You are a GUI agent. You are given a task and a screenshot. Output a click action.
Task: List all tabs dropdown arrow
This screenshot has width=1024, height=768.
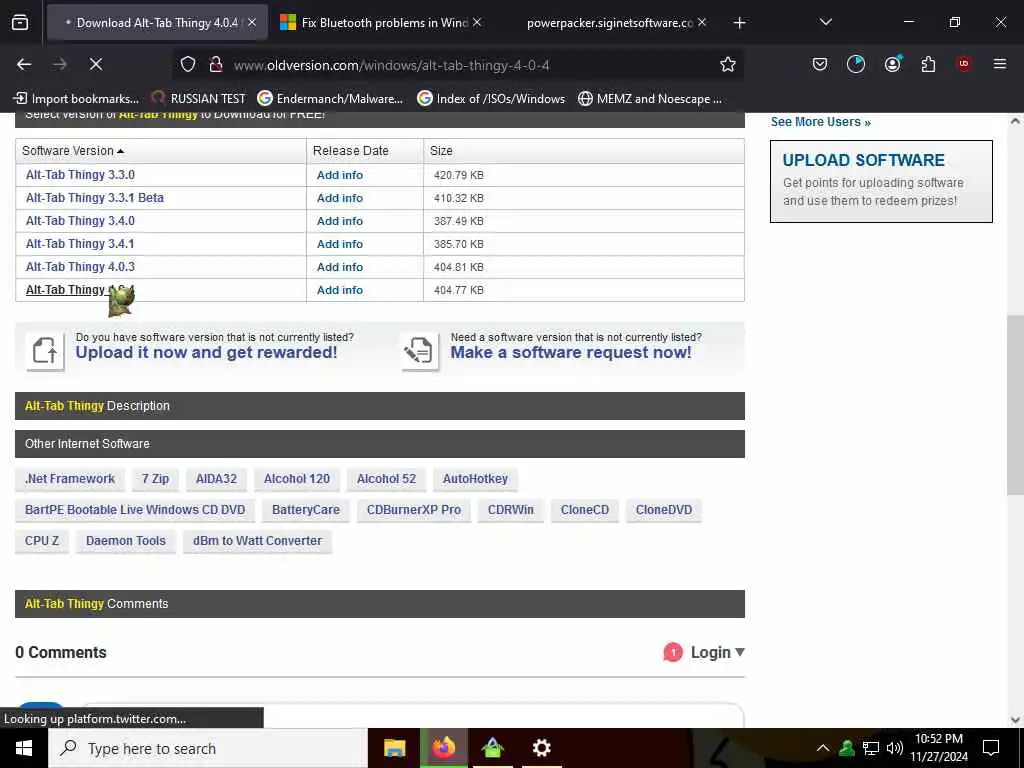[825, 23]
